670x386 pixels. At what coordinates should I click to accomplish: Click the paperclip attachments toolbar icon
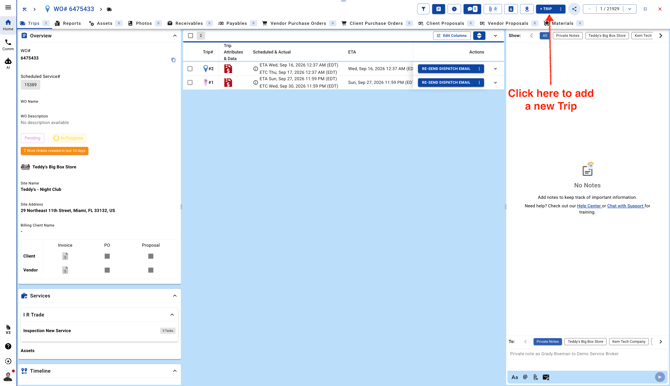[492, 9]
